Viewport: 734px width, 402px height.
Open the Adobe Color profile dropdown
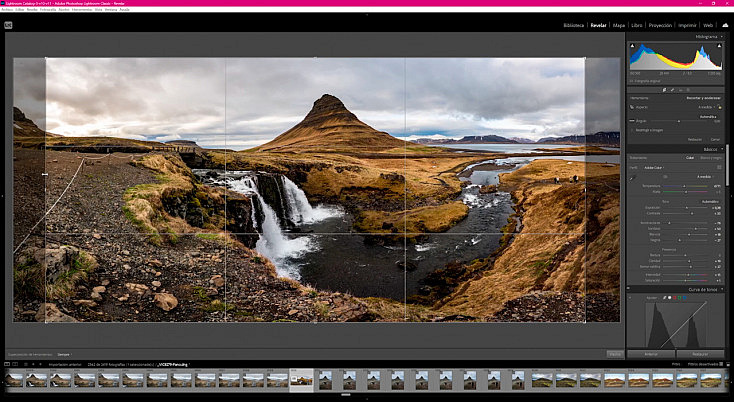(x=654, y=168)
